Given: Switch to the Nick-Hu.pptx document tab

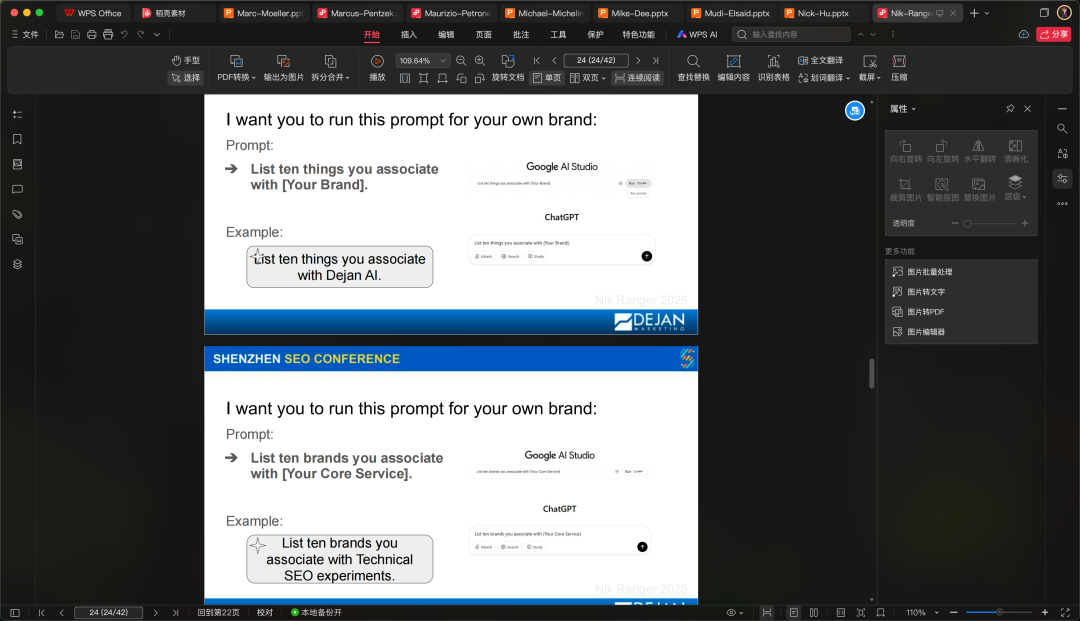Looking at the screenshot, I should point(822,13).
